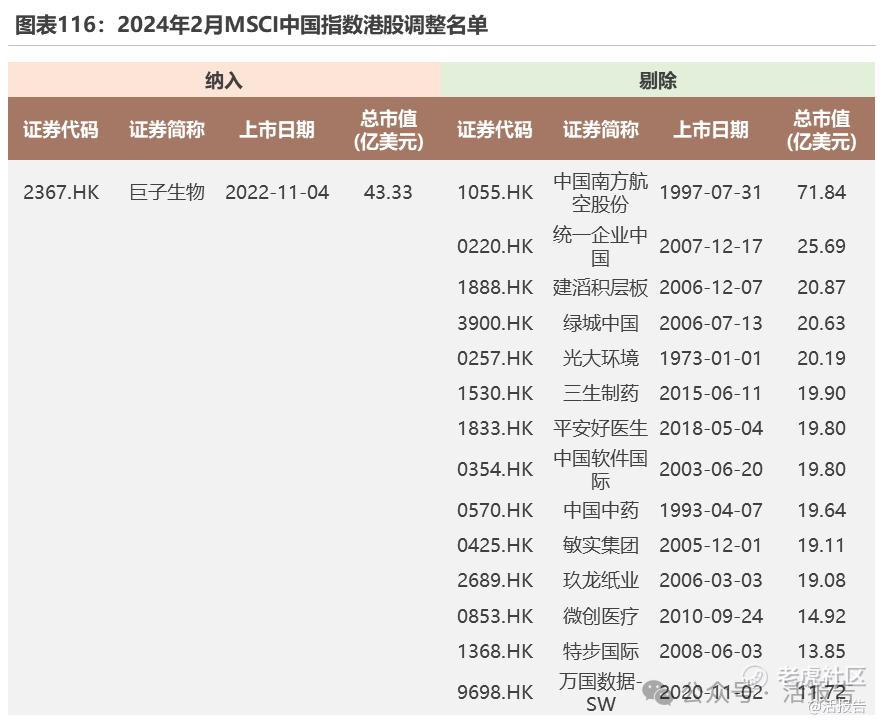This screenshot has width=883, height=727.
Task: Select listing date 2006-07-13
Action: point(711,323)
